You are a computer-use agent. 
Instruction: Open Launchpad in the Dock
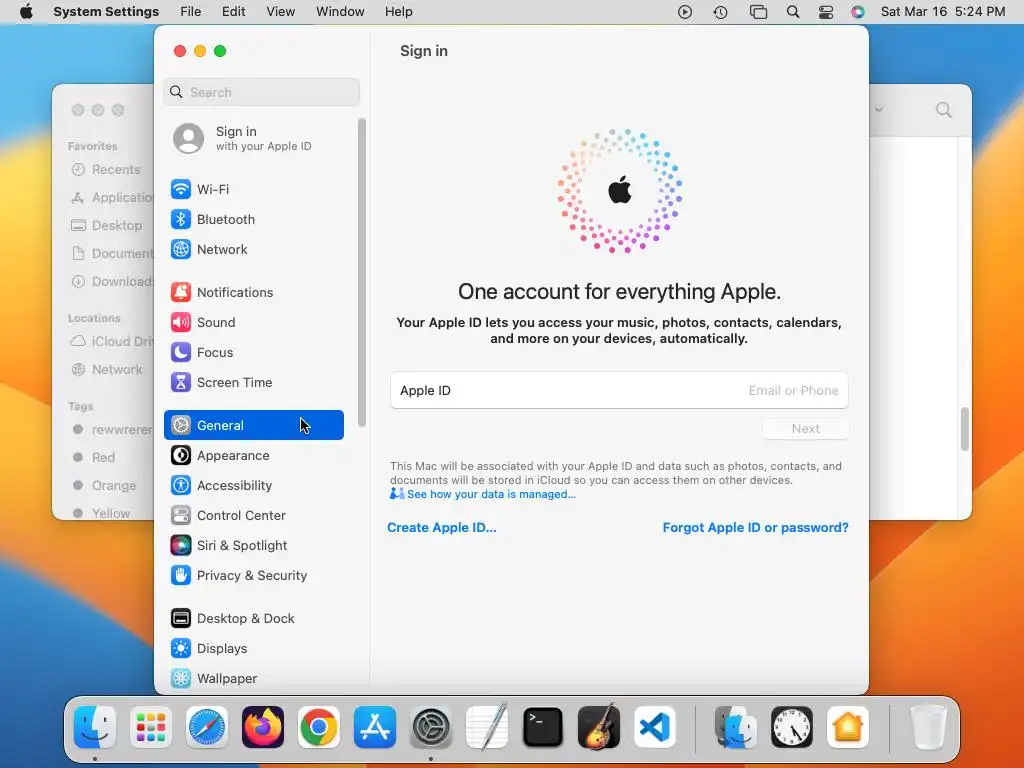pyautogui.click(x=151, y=727)
